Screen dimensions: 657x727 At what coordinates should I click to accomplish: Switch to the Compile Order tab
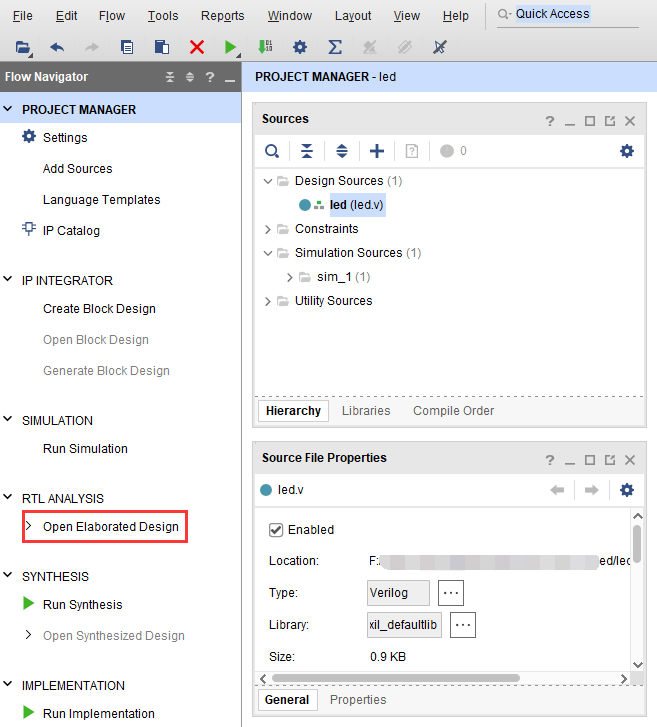[x=453, y=411]
